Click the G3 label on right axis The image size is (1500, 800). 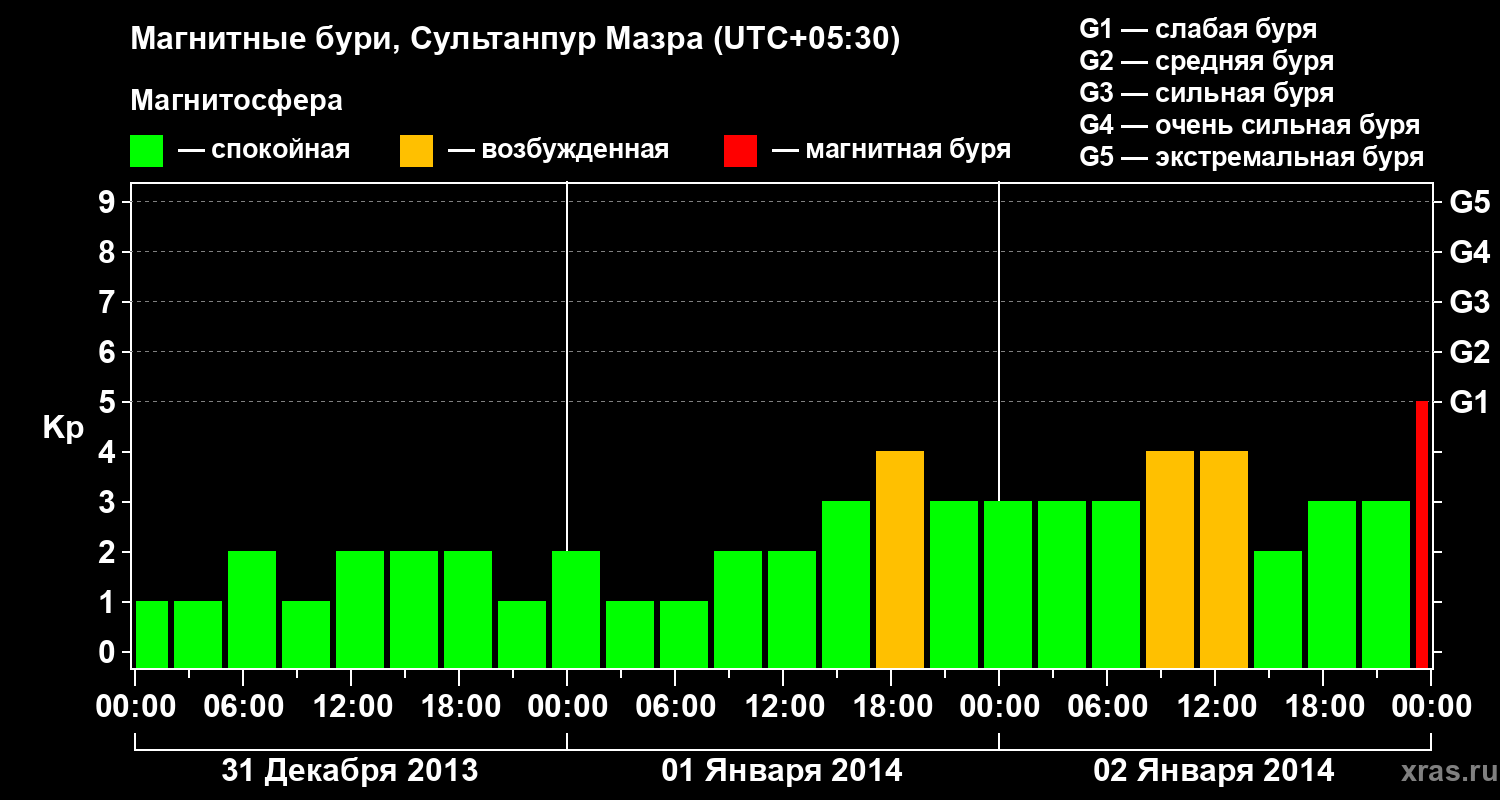(1469, 302)
